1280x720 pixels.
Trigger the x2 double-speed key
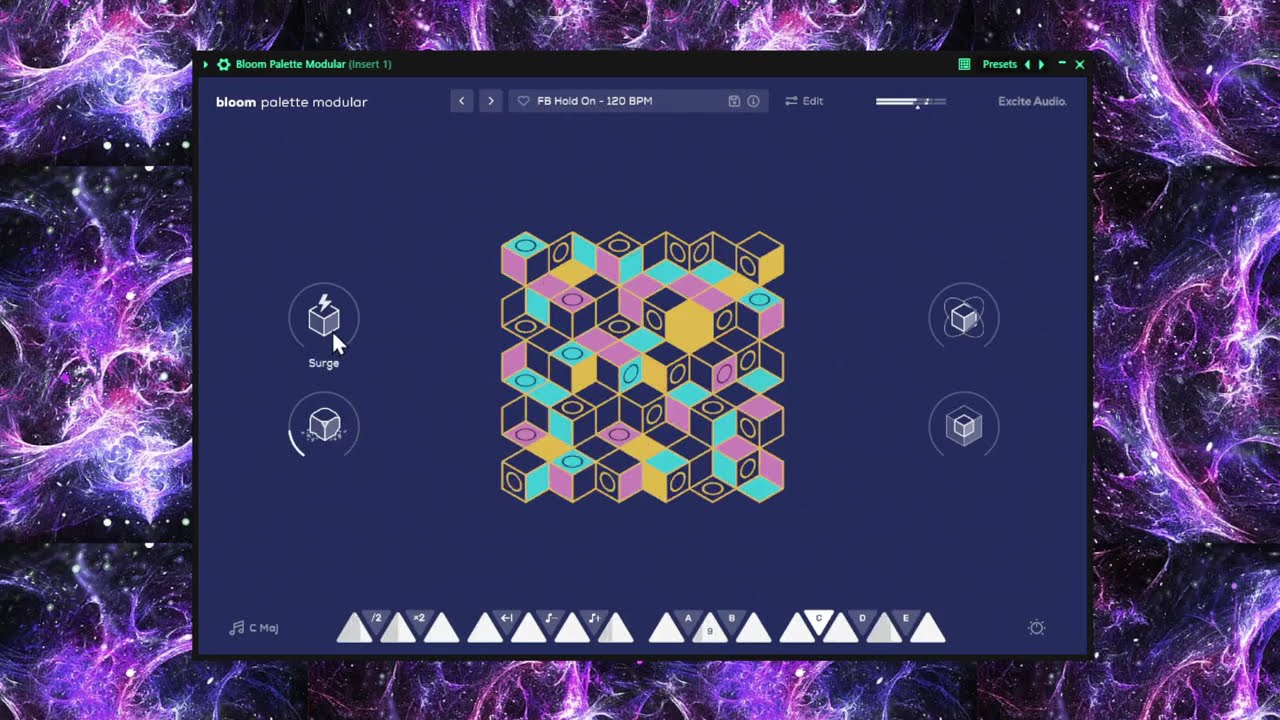419,620
